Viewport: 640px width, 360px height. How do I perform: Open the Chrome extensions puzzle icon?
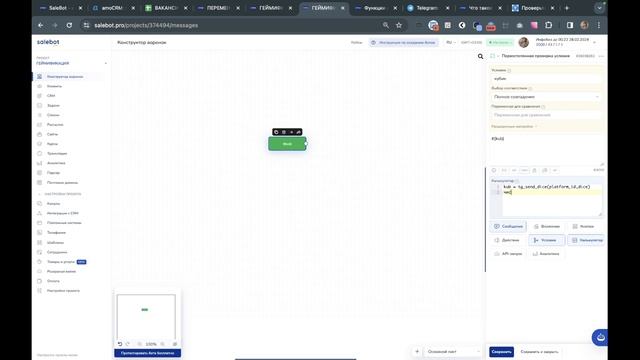tap(548, 25)
